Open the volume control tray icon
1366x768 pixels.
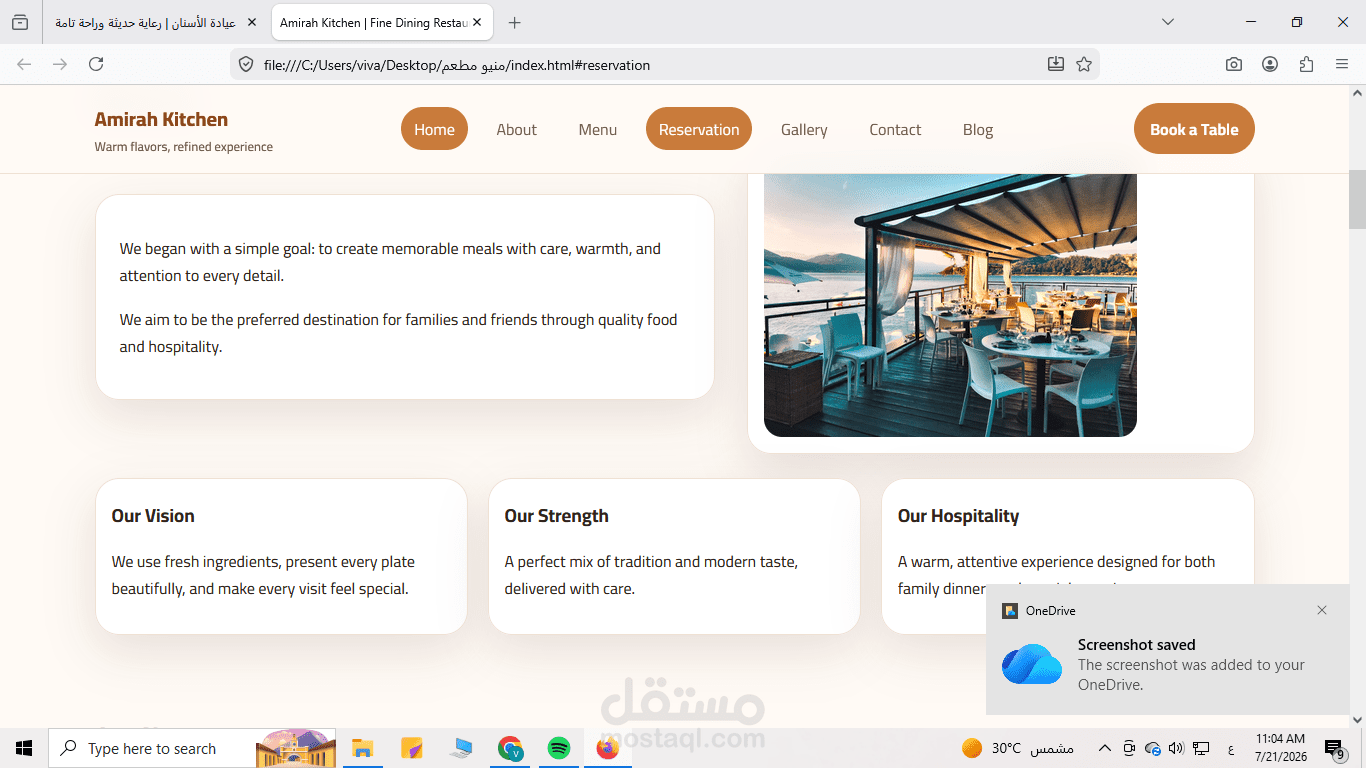[x=1176, y=748]
